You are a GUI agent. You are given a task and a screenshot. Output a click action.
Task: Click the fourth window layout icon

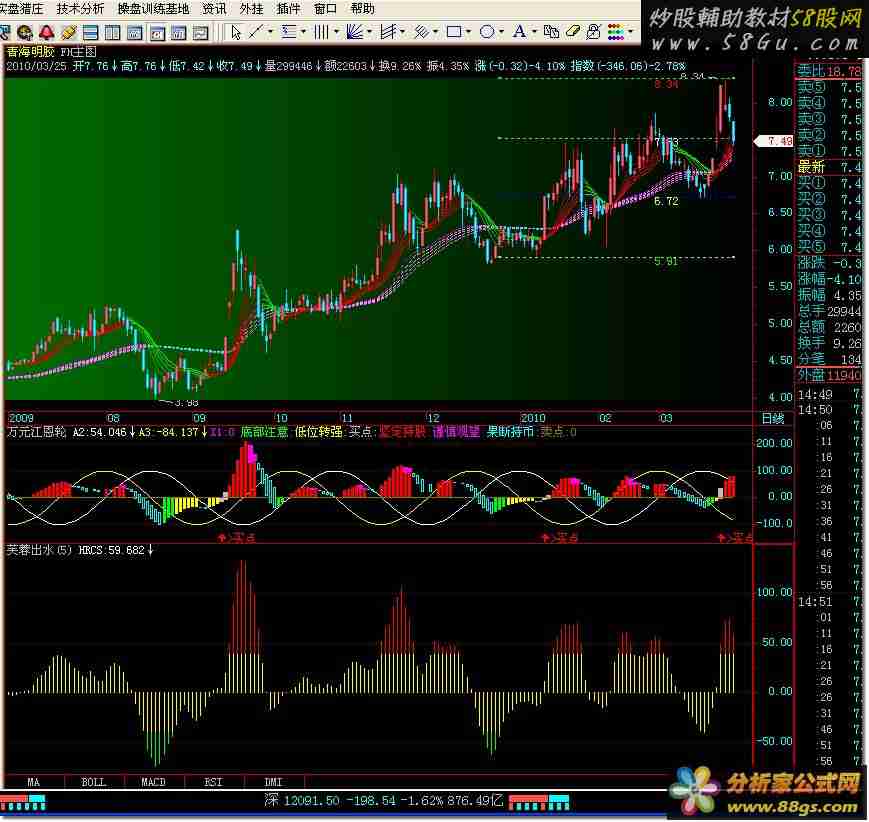157,33
